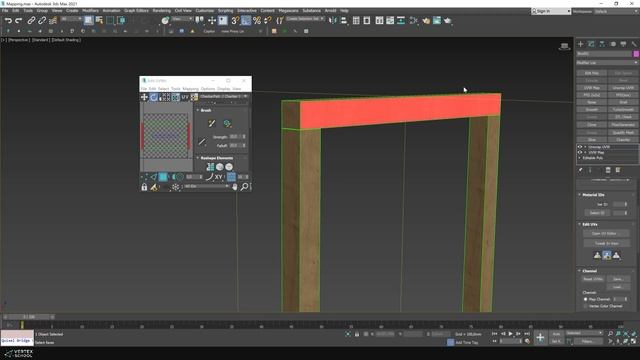
Task: Select Rotate tool in Edit UVWs toolbar
Action: [153, 97]
